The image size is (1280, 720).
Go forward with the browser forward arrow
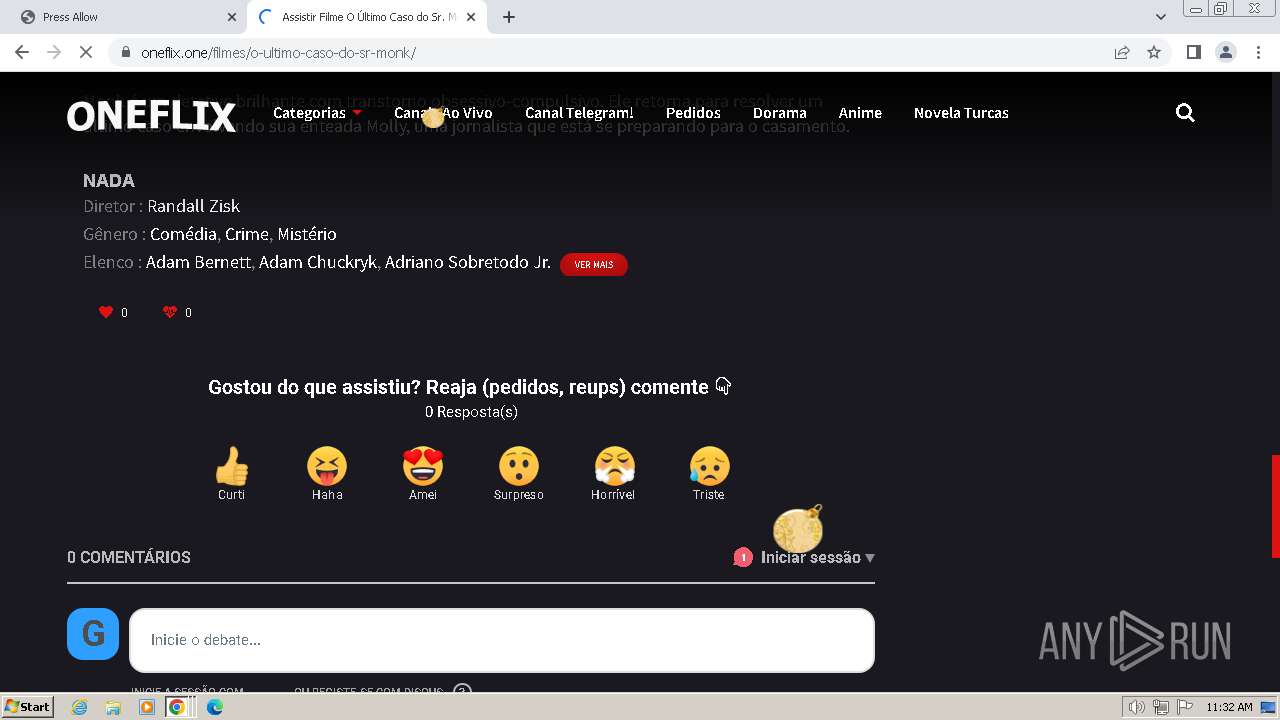(x=54, y=52)
